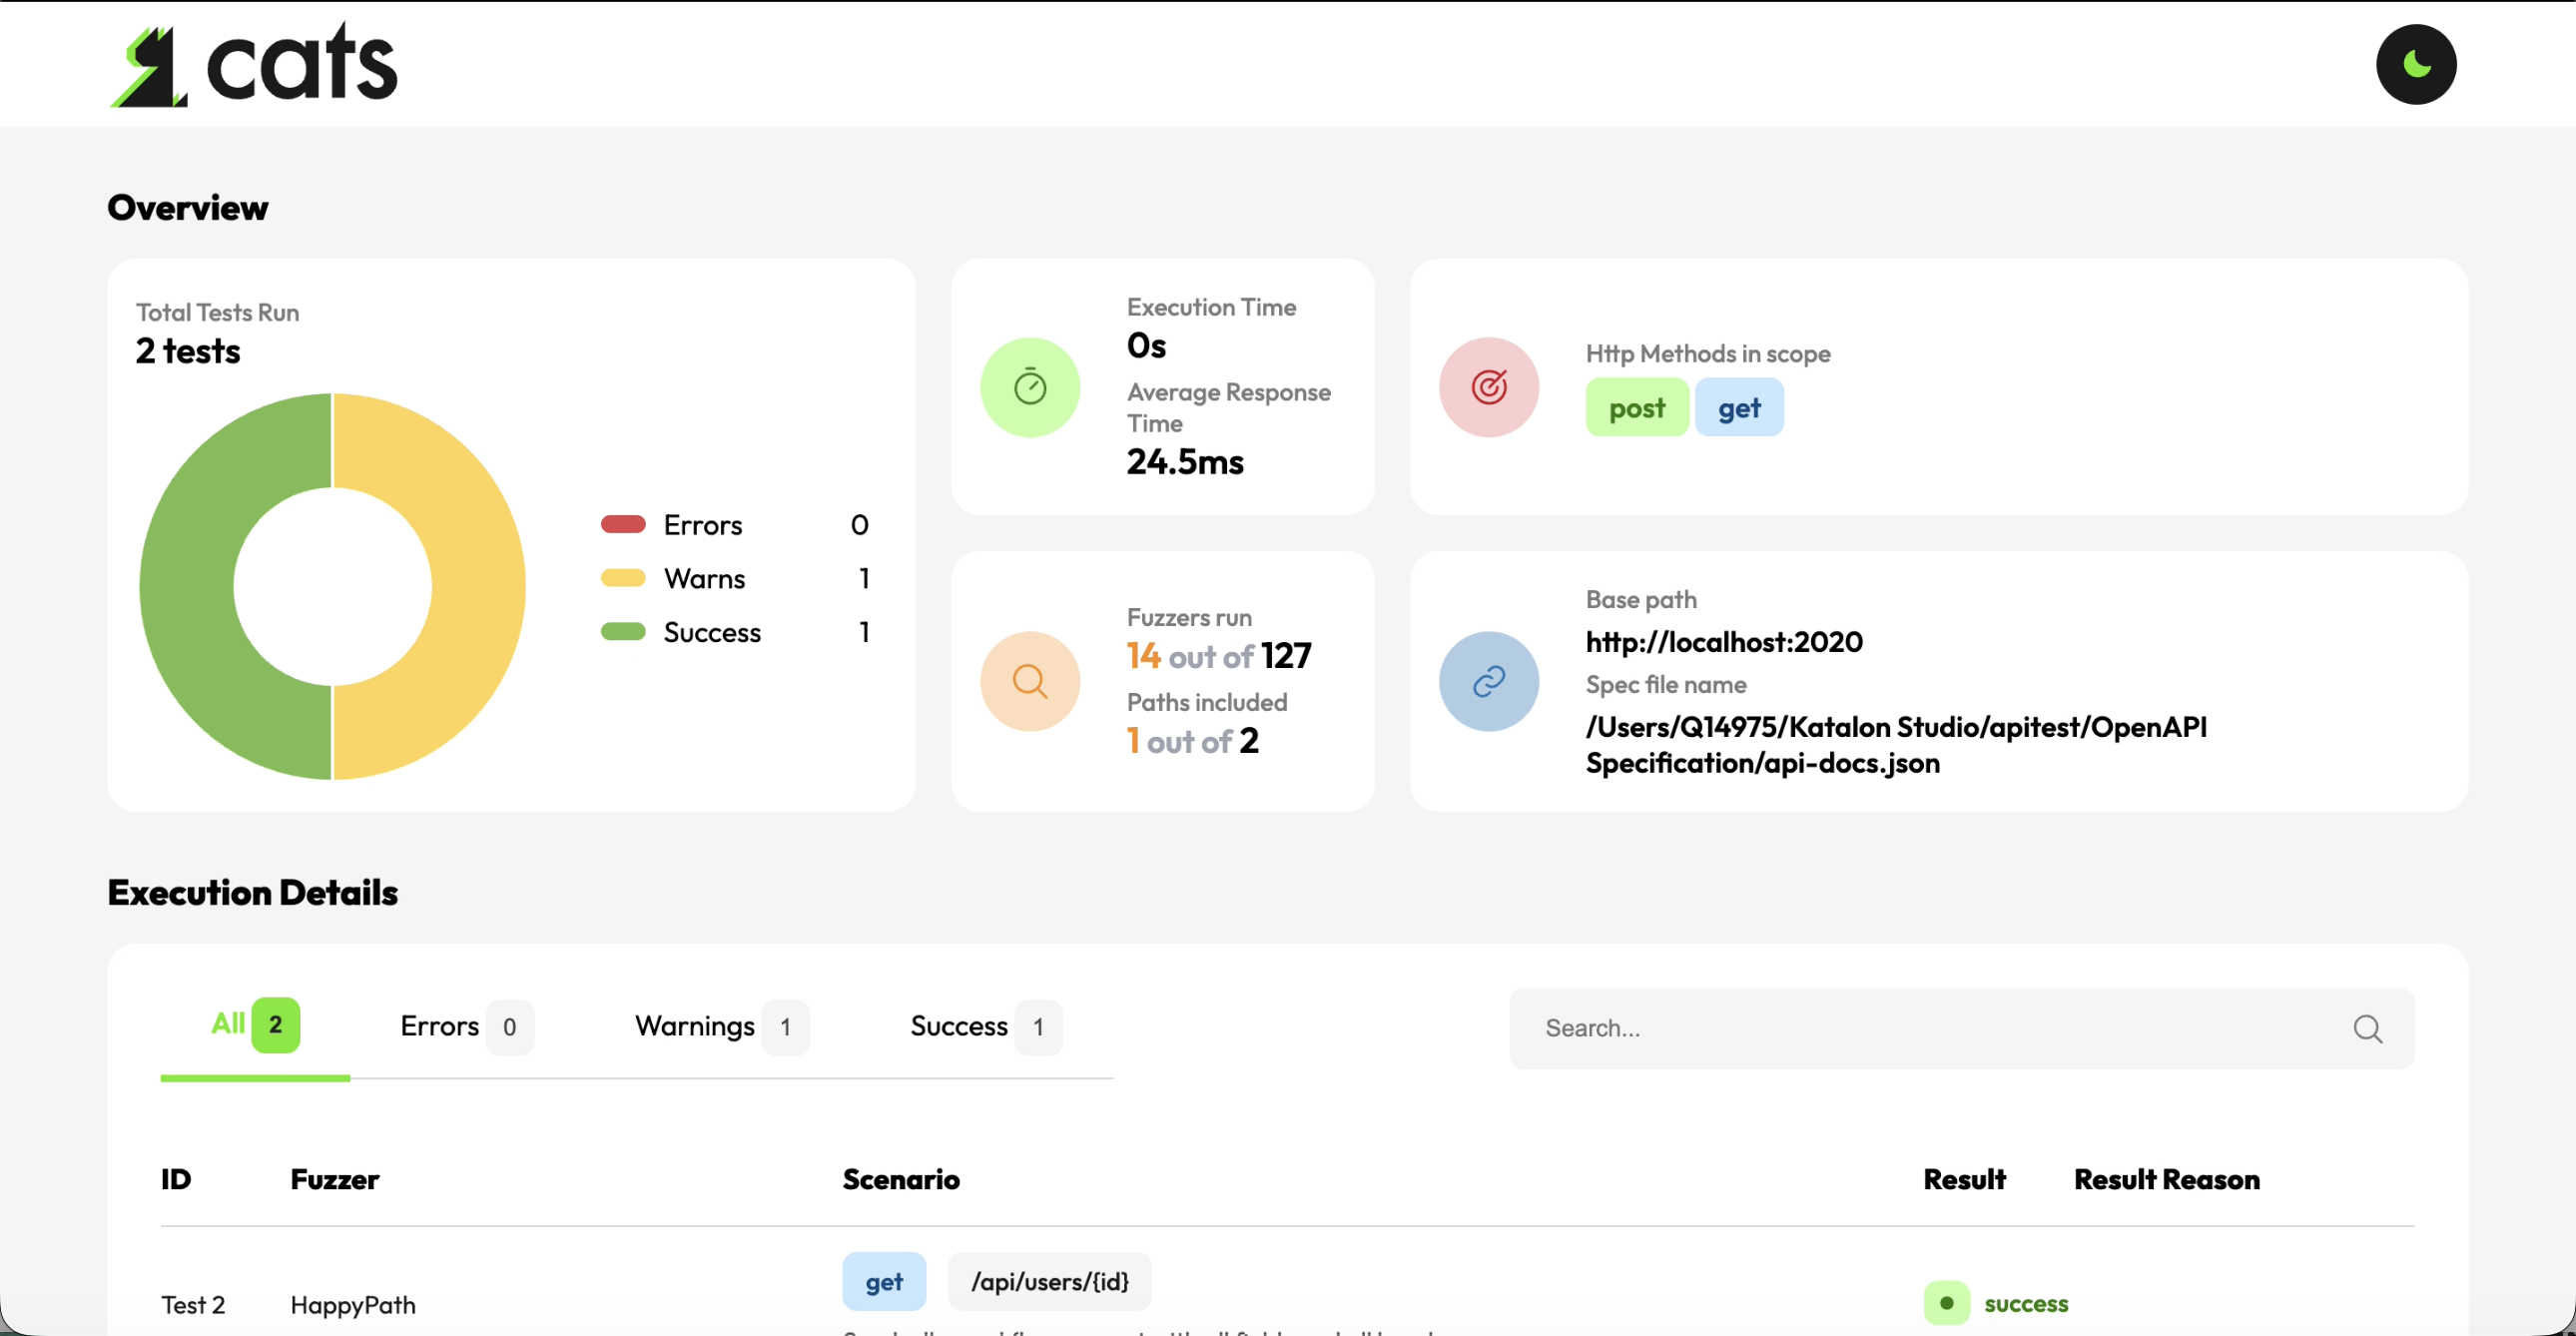Screen dimensions: 2576x1336
Task: Click the Http Methods target icon
Action: pos(1487,387)
